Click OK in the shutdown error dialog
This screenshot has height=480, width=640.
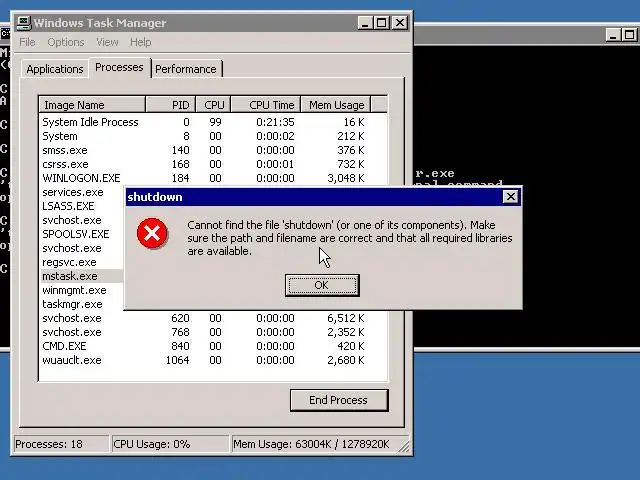pyautogui.click(x=322, y=285)
